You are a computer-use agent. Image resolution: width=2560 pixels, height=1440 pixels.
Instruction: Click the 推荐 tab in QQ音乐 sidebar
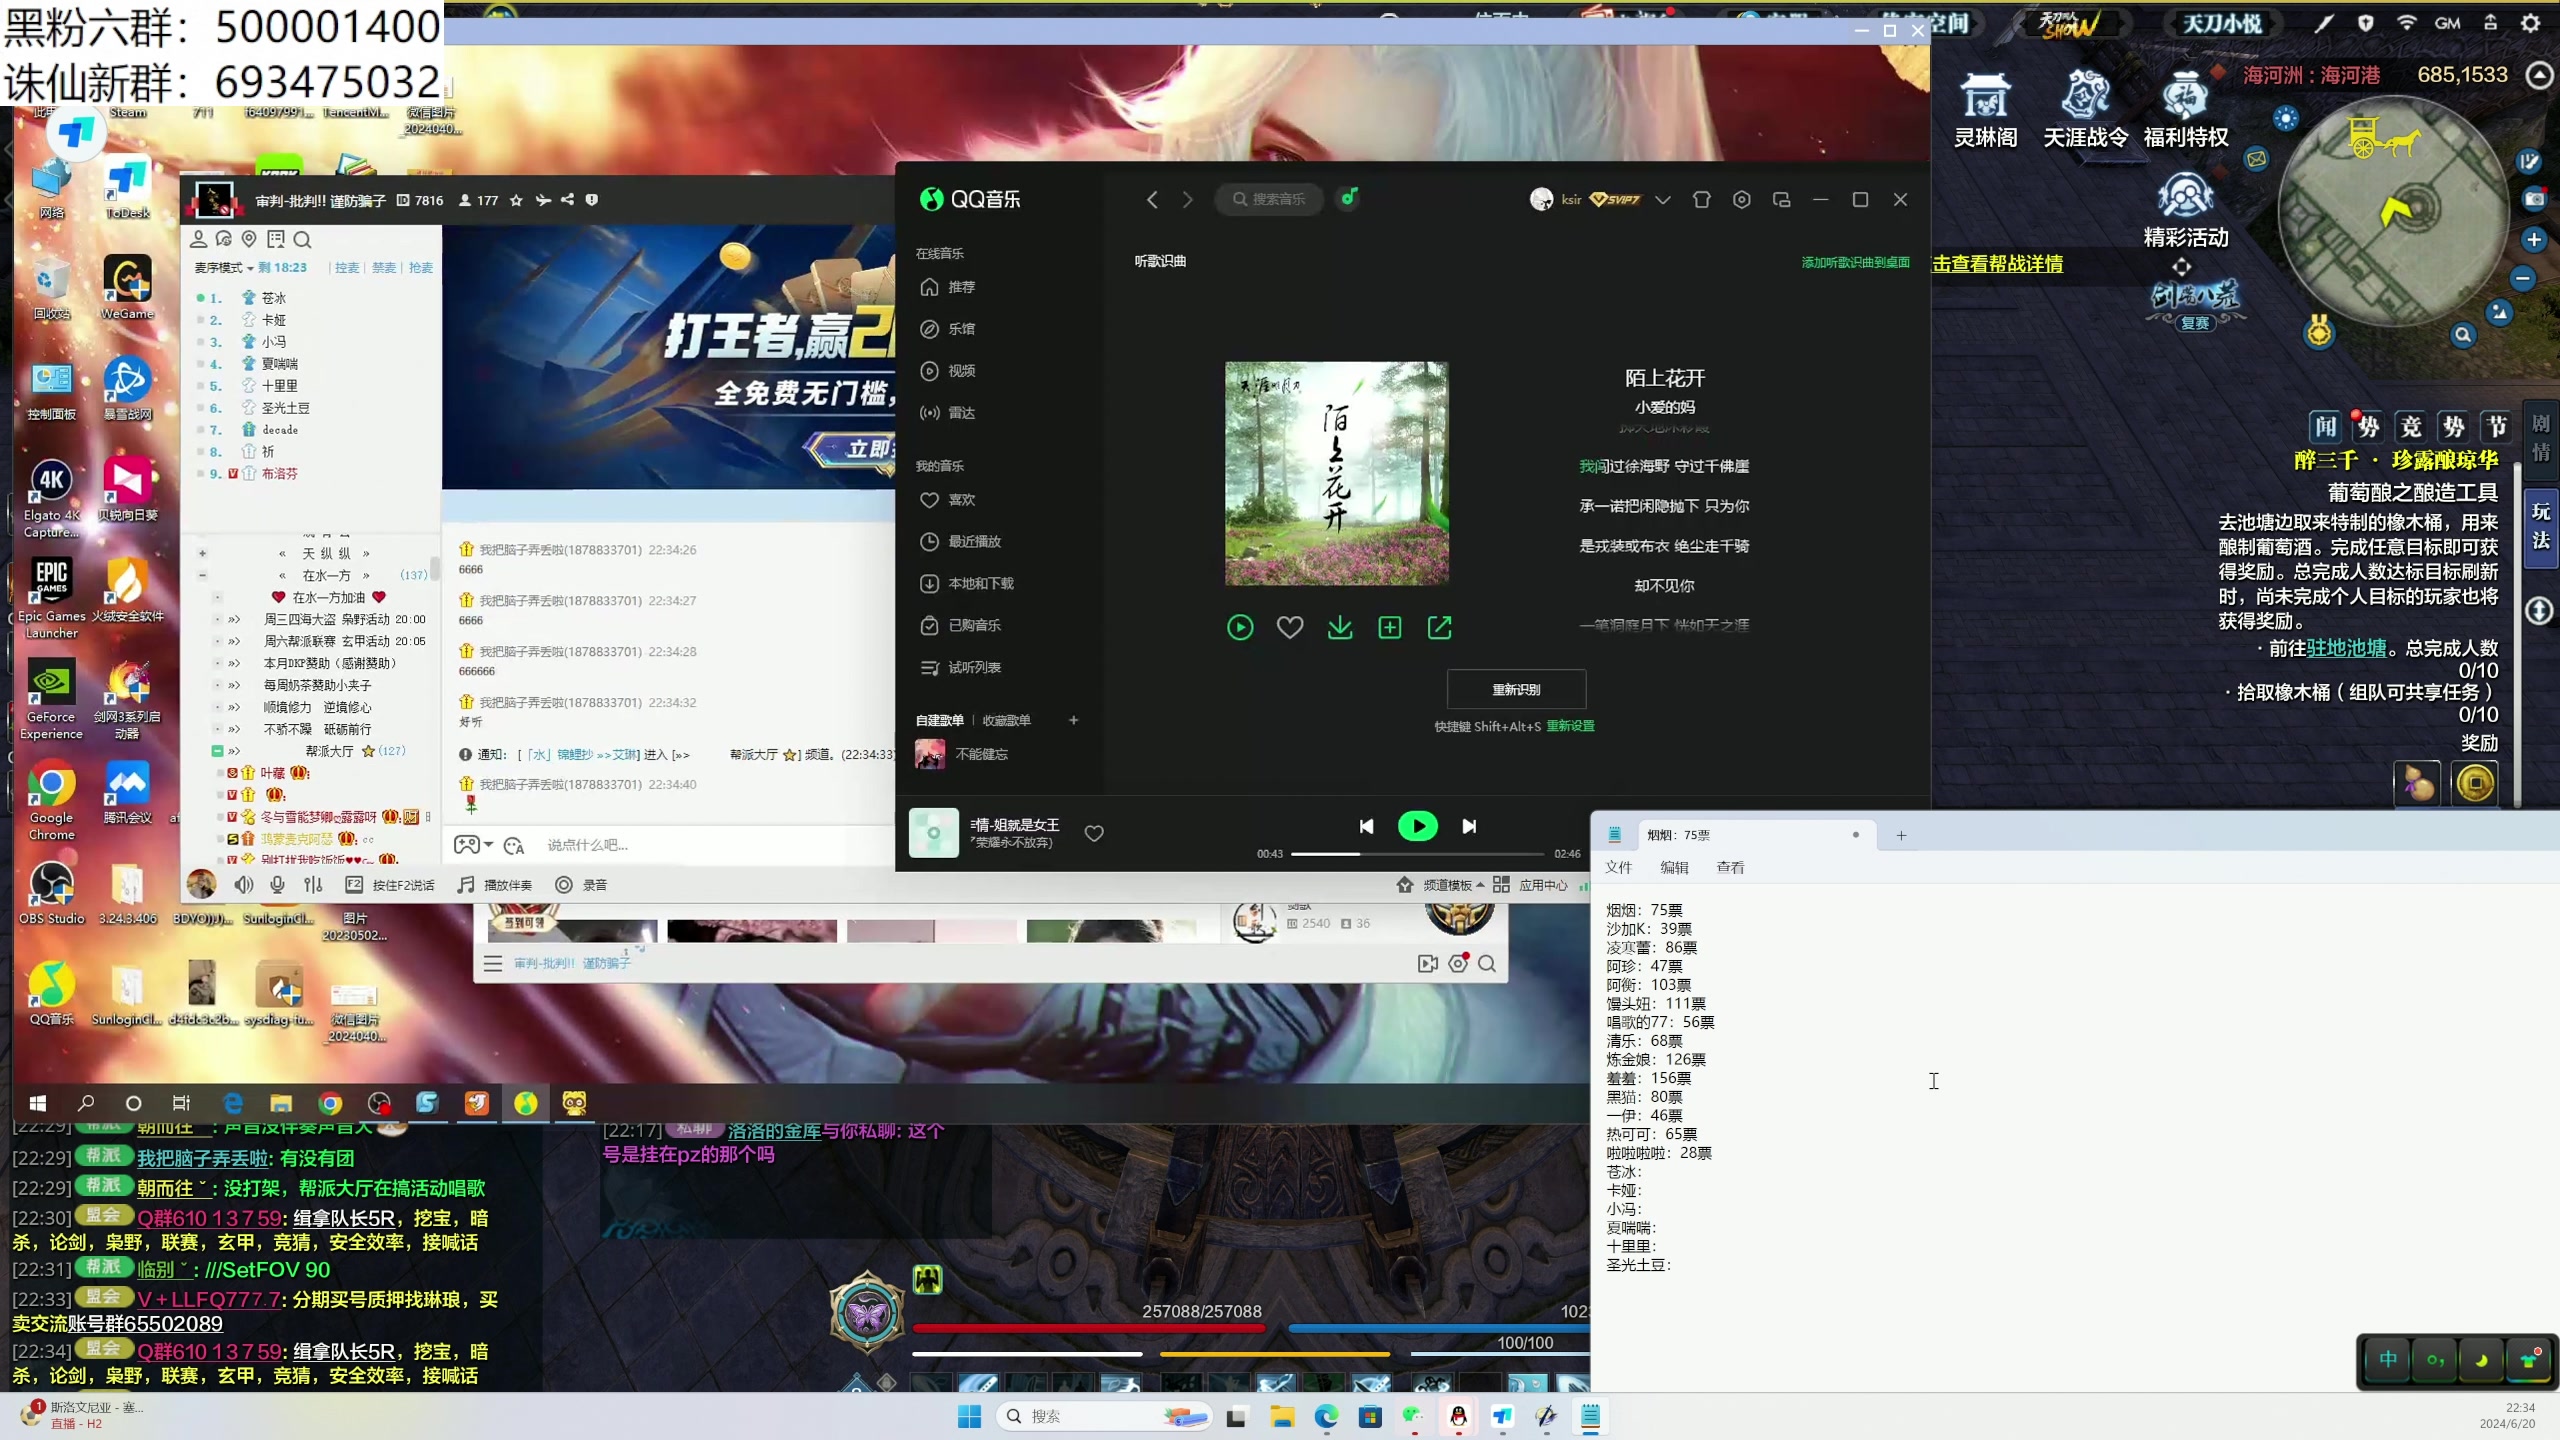pos(962,287)
